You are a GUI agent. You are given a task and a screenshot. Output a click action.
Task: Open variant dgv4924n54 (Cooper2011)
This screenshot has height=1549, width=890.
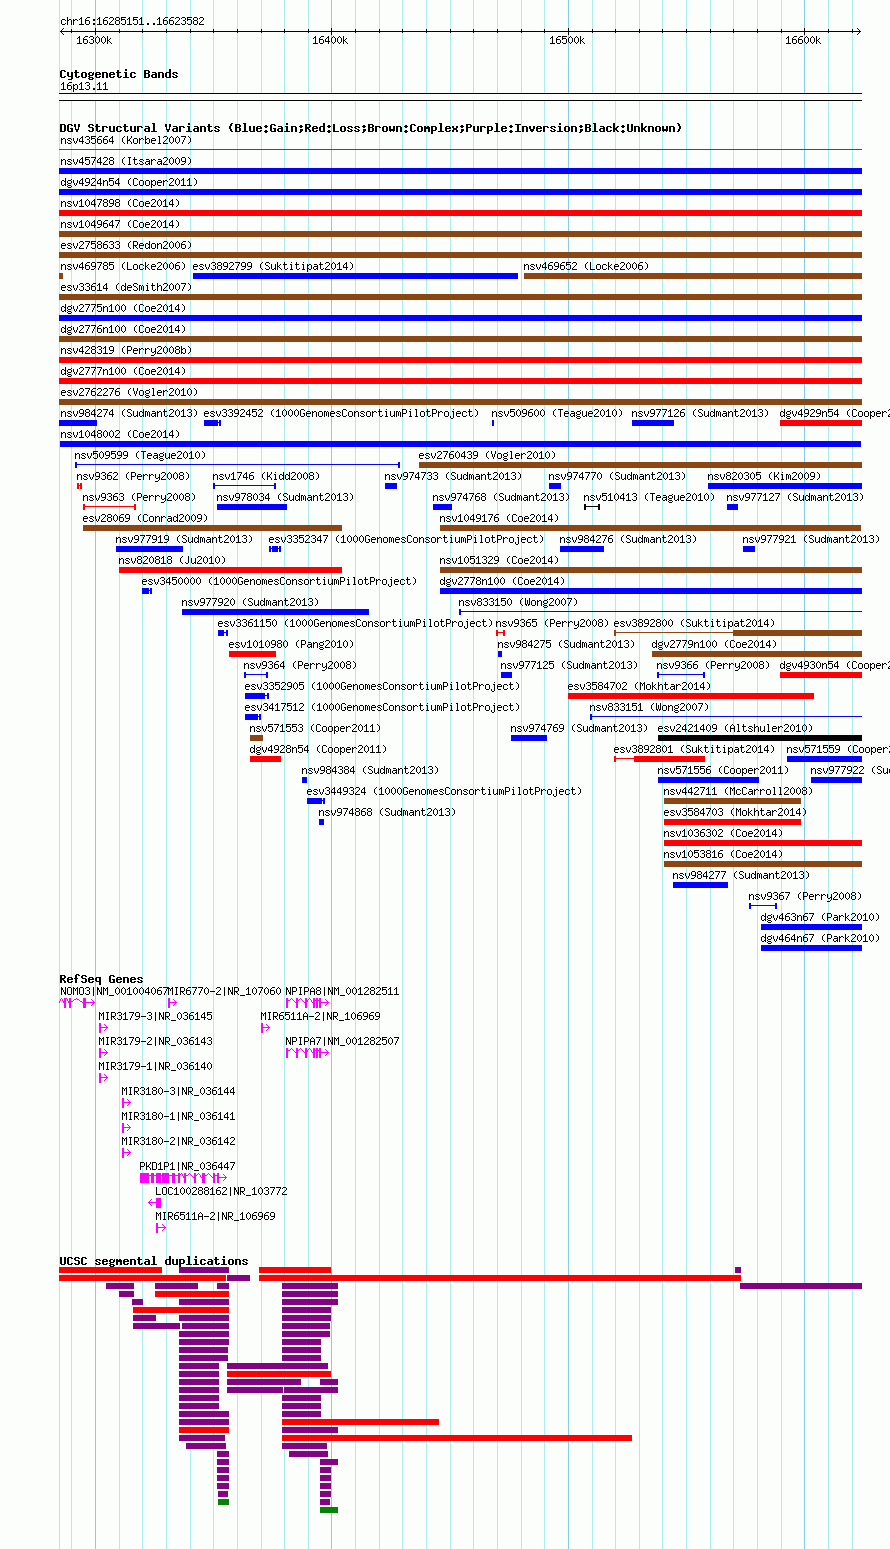(129, 182)
